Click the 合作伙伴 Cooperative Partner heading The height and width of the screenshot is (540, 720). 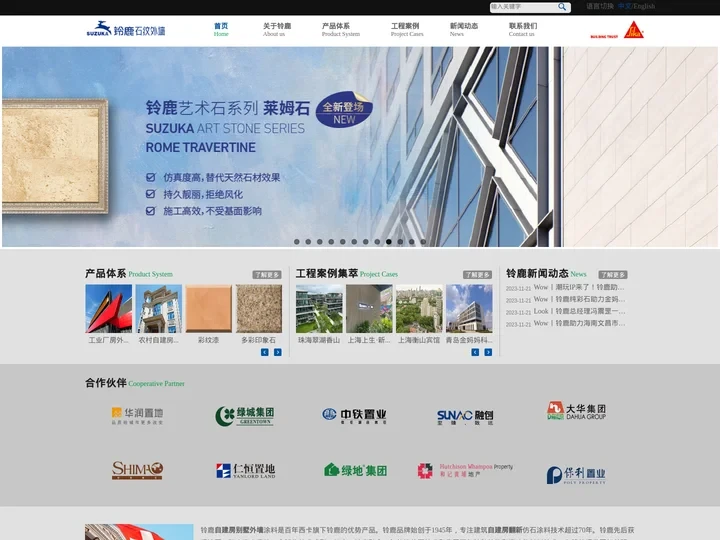tap(135, 383)
